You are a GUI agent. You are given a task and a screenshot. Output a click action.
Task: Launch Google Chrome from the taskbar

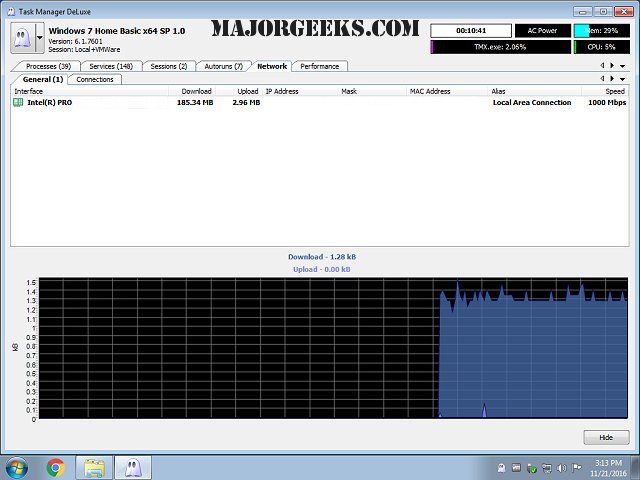pos(56,467)
